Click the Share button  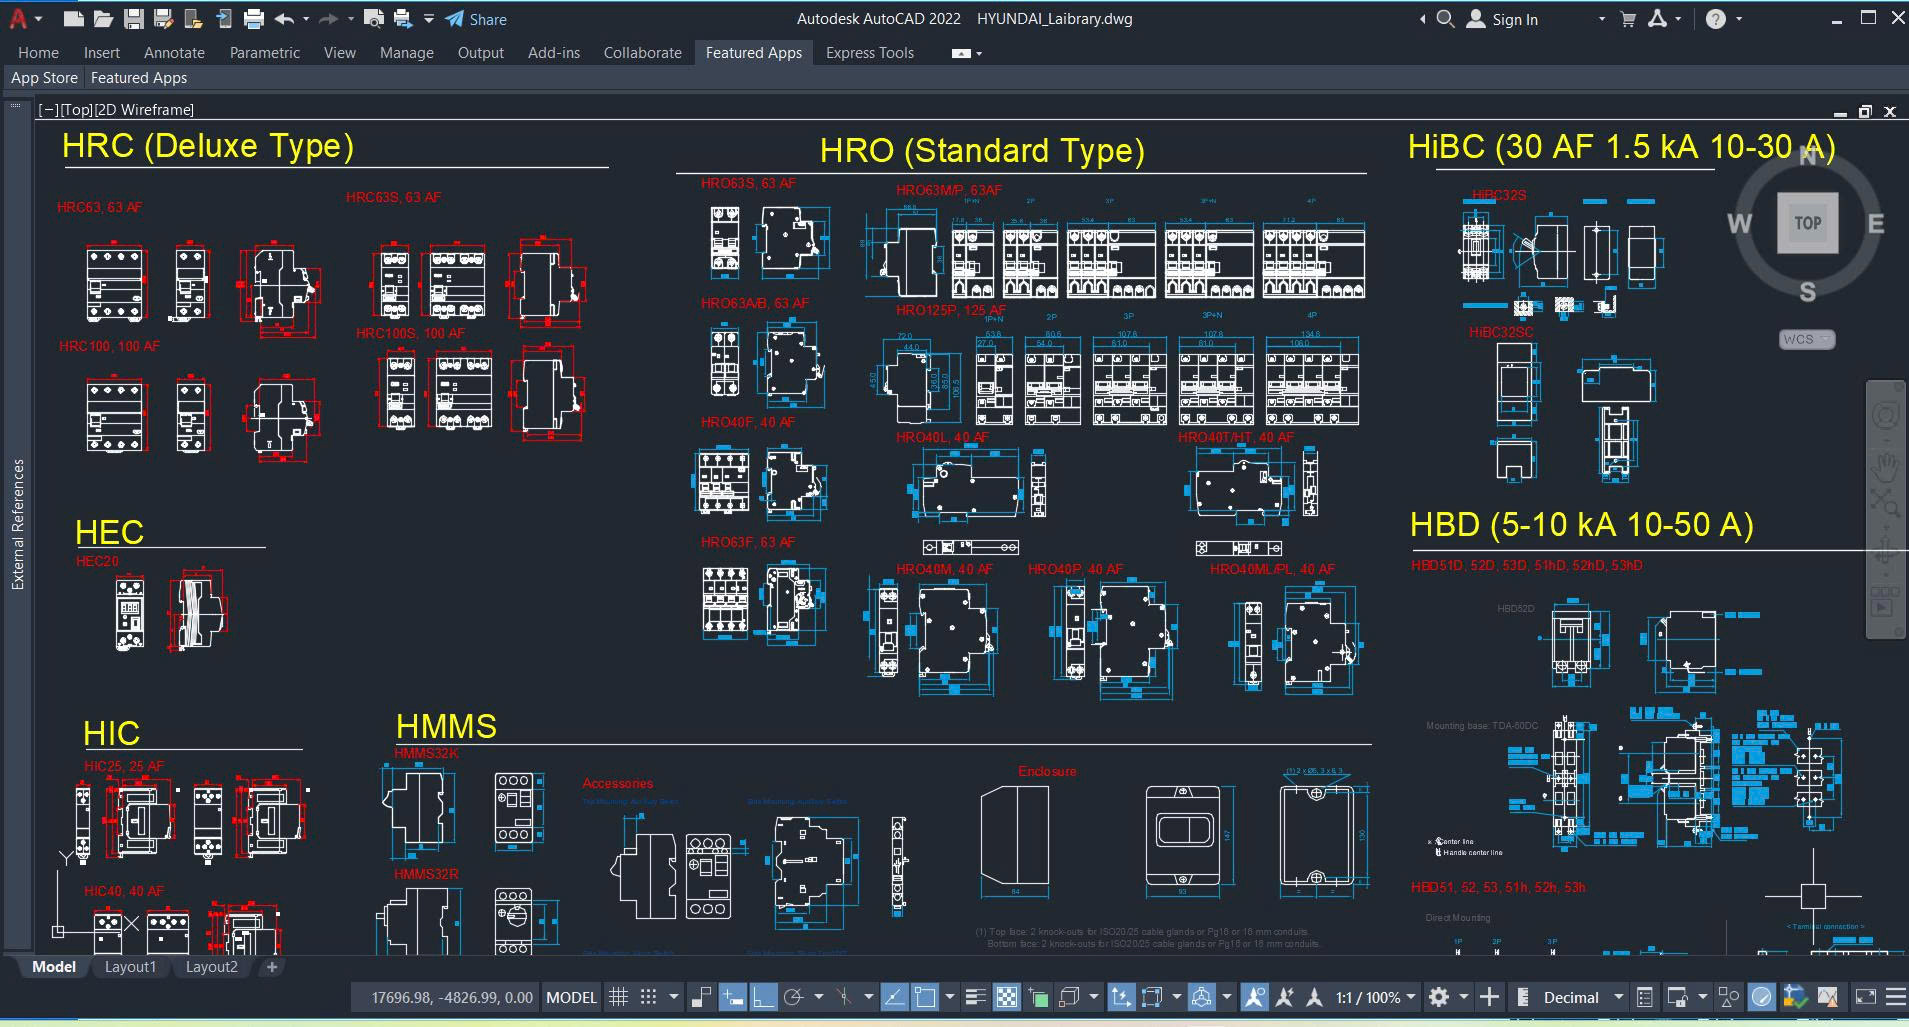[x=476, y=19]
